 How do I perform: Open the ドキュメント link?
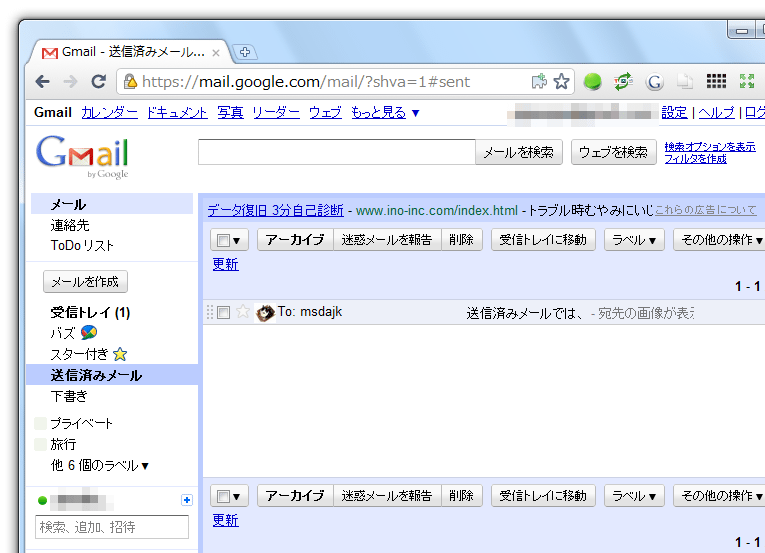(177, 113)
